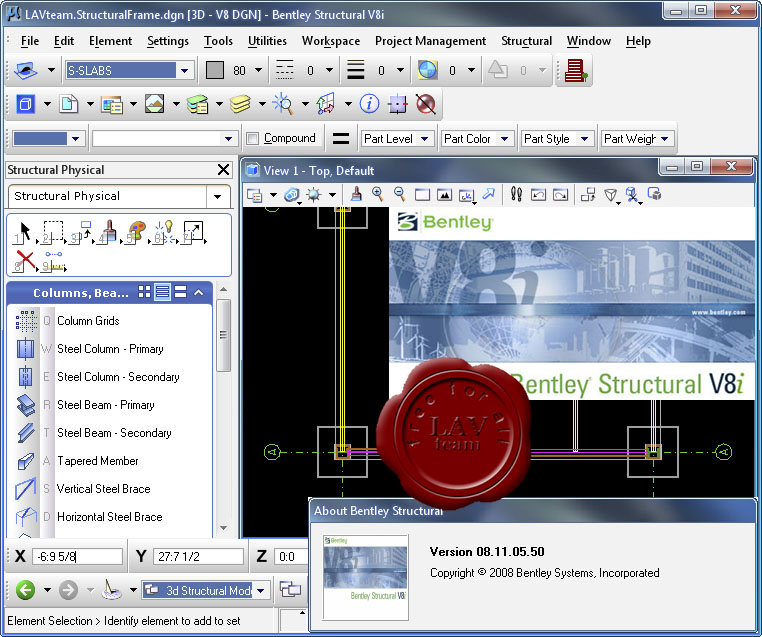
Task: Click Window Area icon in View 1
Action: pos(422,195)
